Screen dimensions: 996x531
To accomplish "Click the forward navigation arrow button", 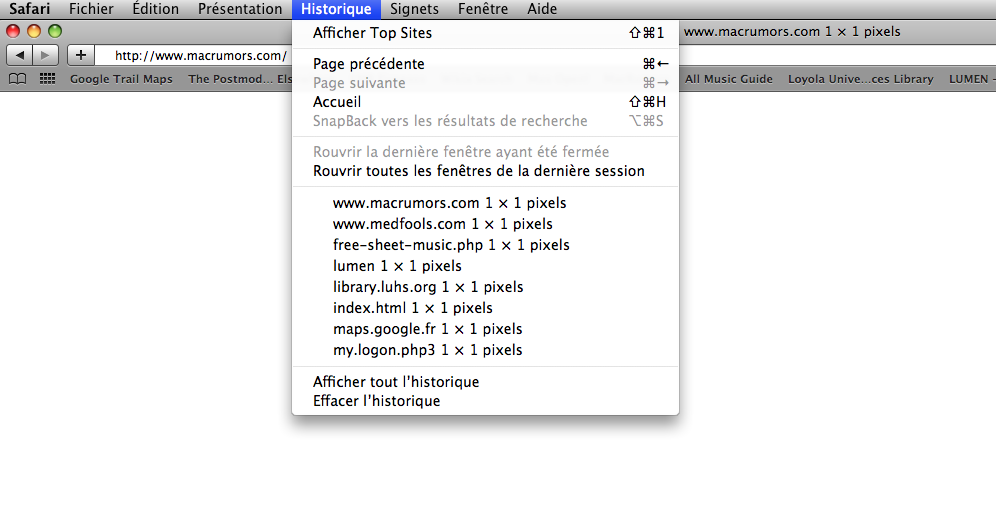I will click(x=46, y=55).
